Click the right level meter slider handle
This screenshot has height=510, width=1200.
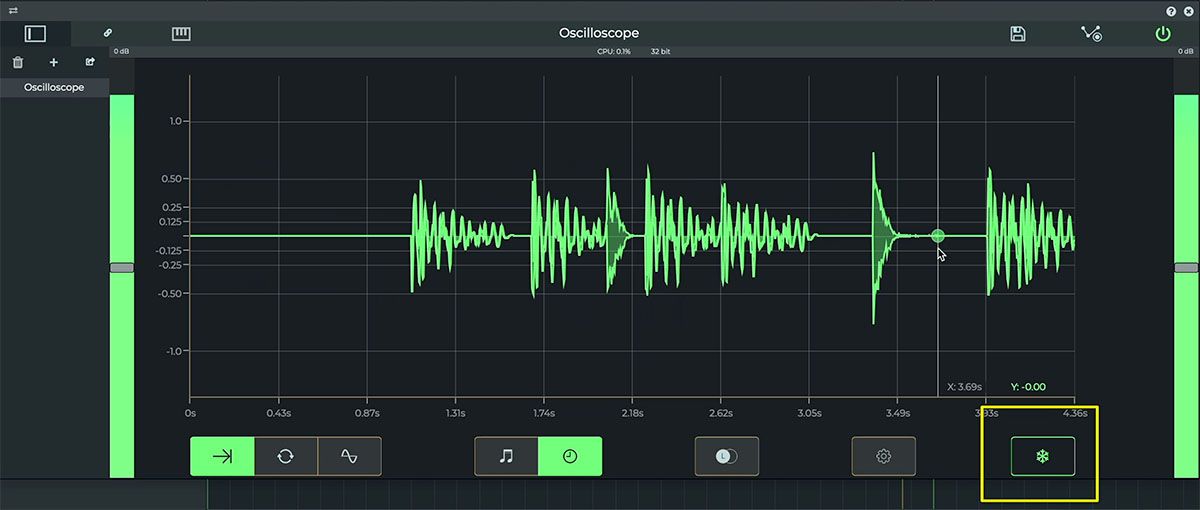(1186, 267)
